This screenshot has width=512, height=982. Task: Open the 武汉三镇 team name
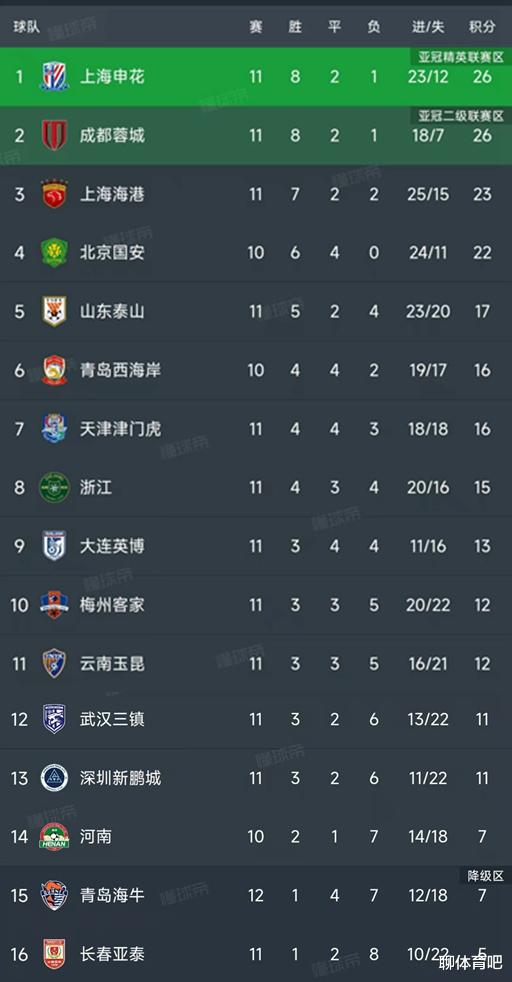[x=113, y=719]
